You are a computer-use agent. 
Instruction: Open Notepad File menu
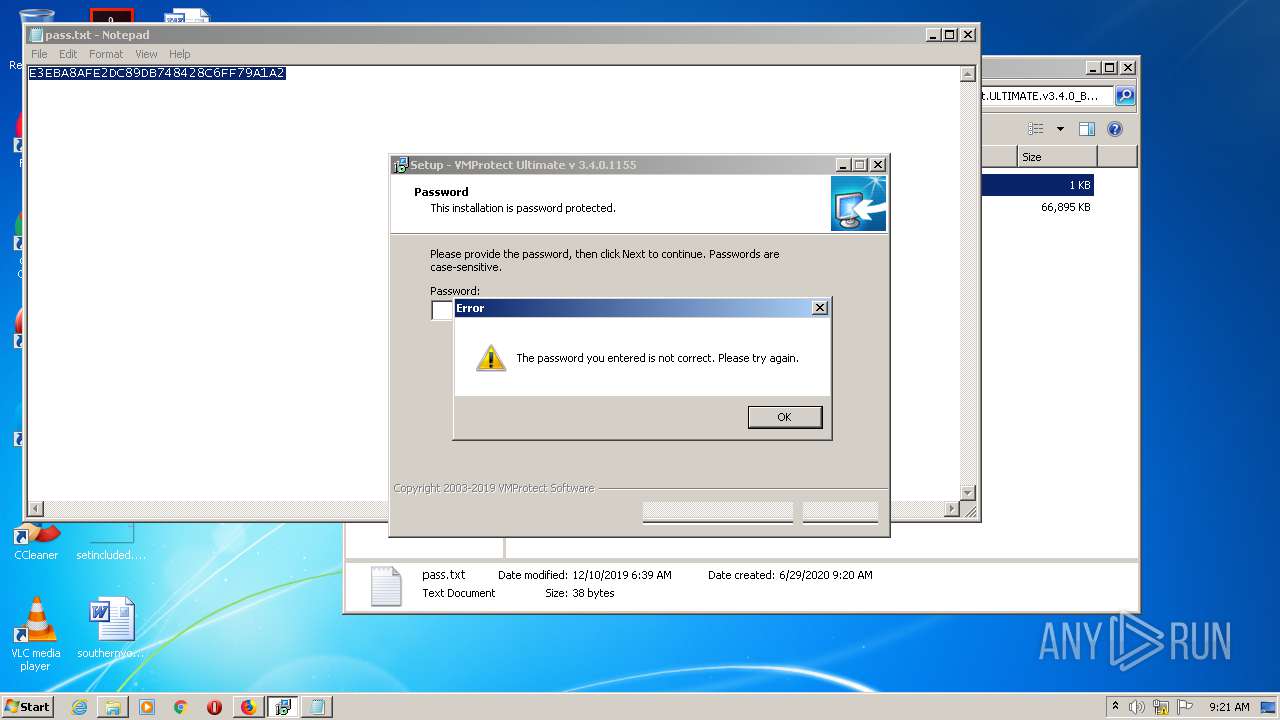39,54
